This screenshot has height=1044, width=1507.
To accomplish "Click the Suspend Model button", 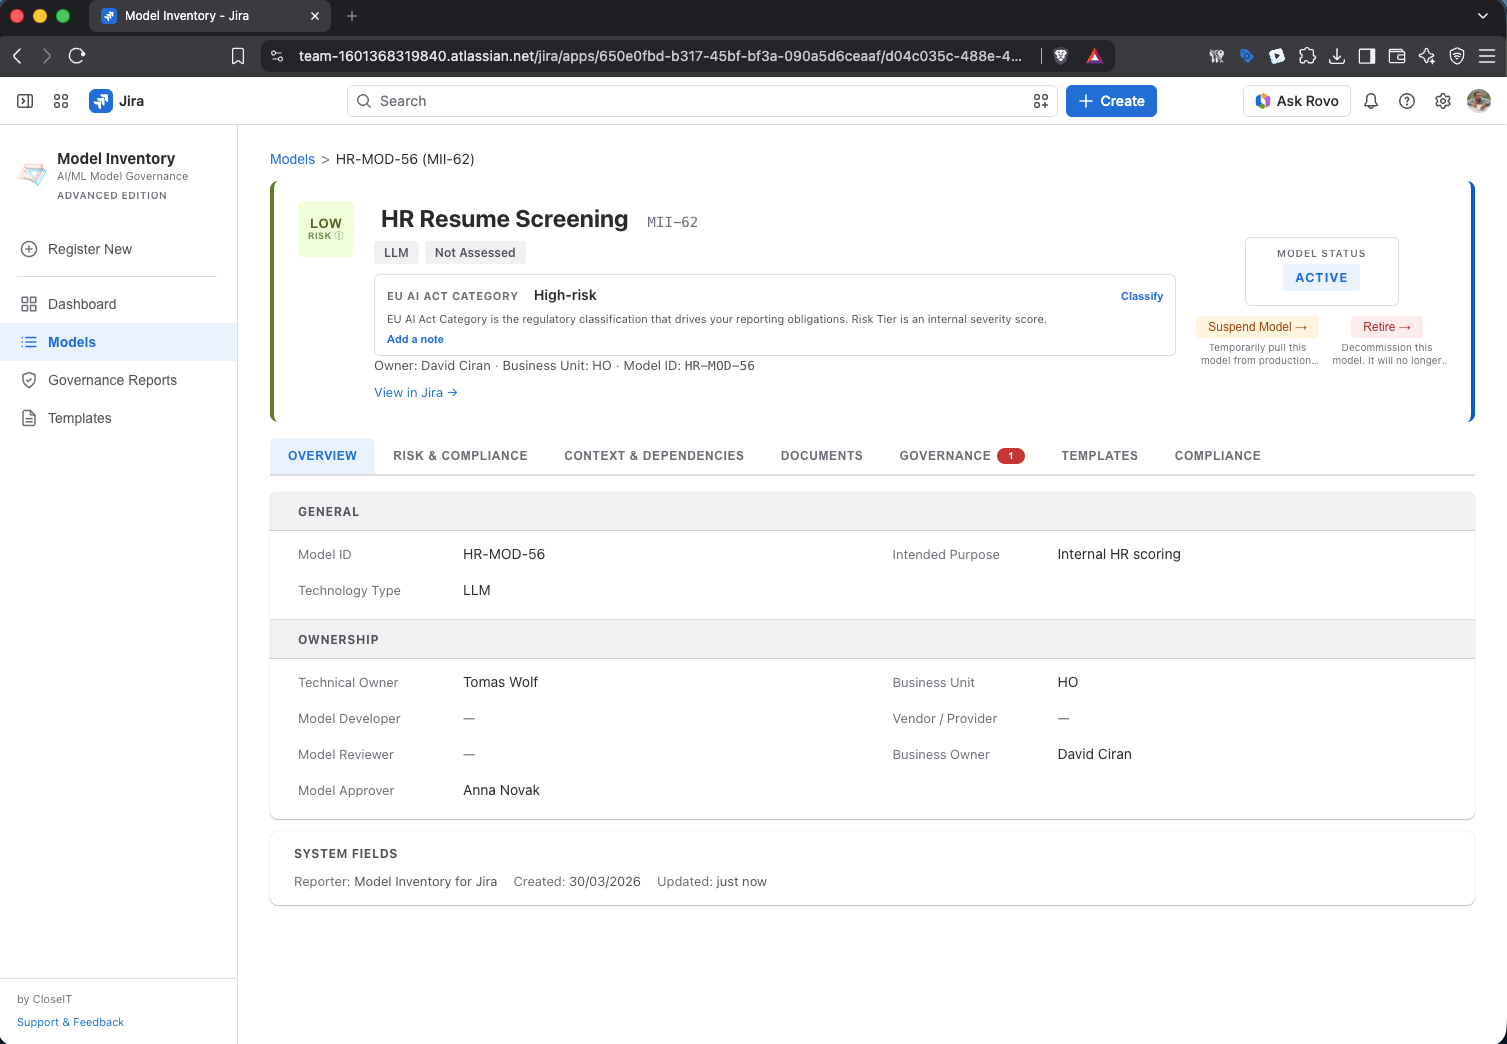I will [x=1257, y=327].
